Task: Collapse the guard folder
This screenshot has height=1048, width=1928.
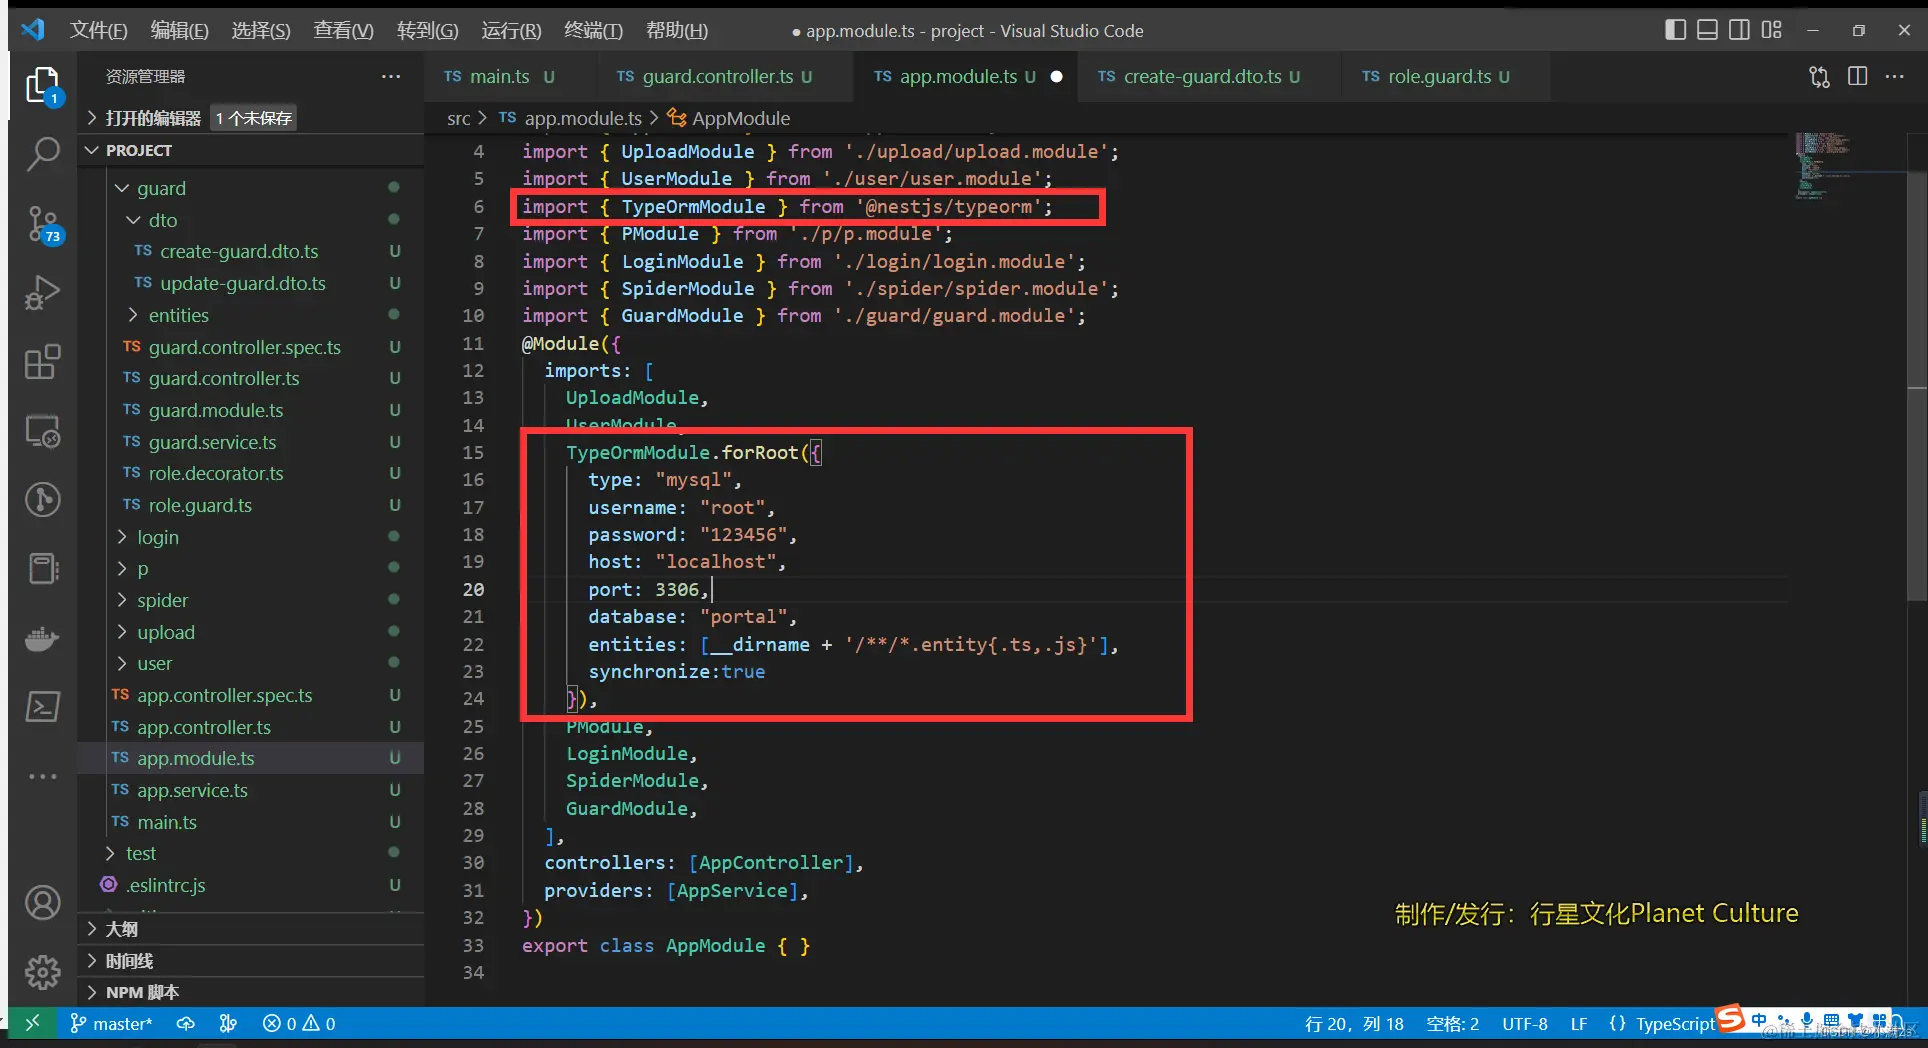Action: pyautogui.click(x=251, y=188)
